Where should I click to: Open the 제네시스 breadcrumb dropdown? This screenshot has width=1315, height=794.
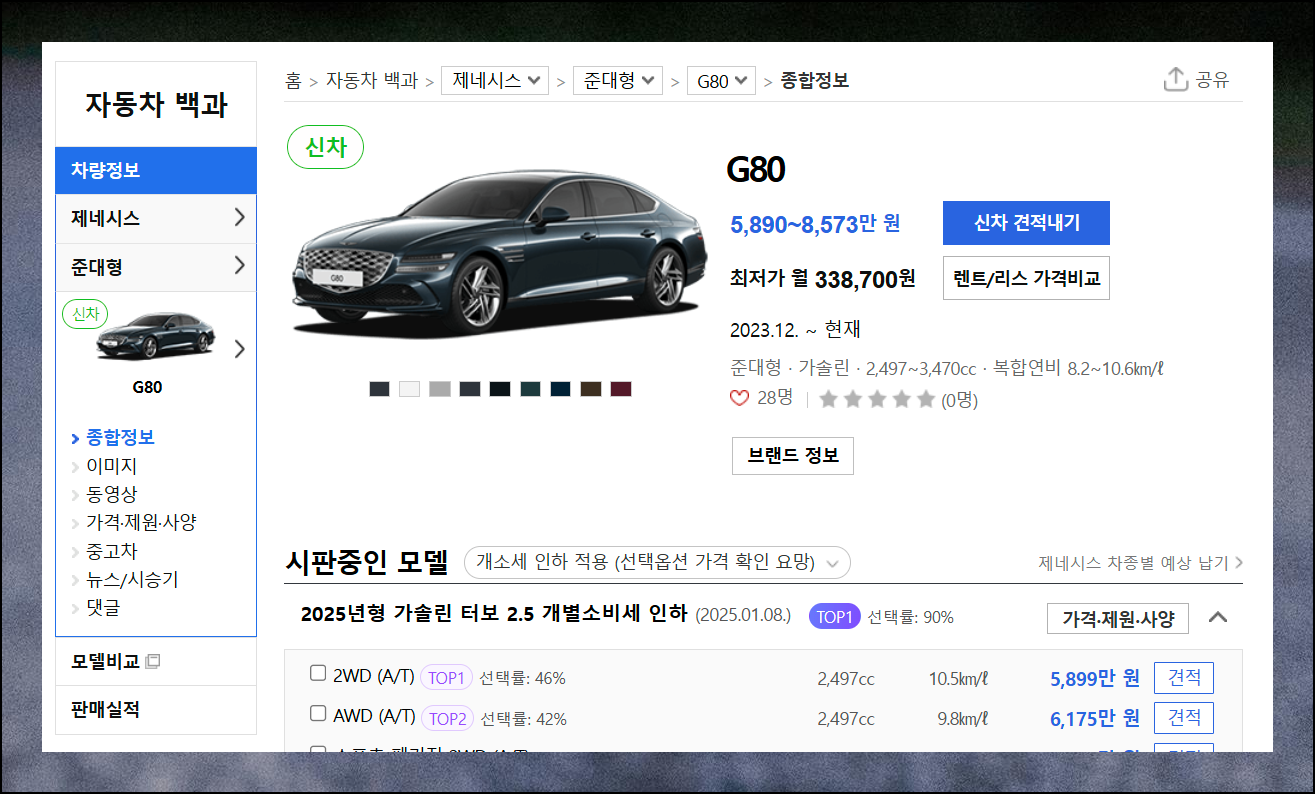click(495, 81)
